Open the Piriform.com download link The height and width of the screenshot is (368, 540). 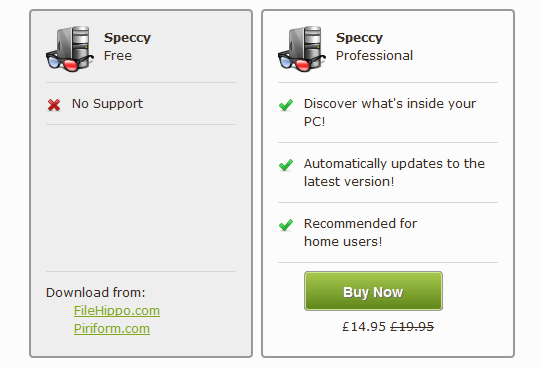(x=112, y=328)
